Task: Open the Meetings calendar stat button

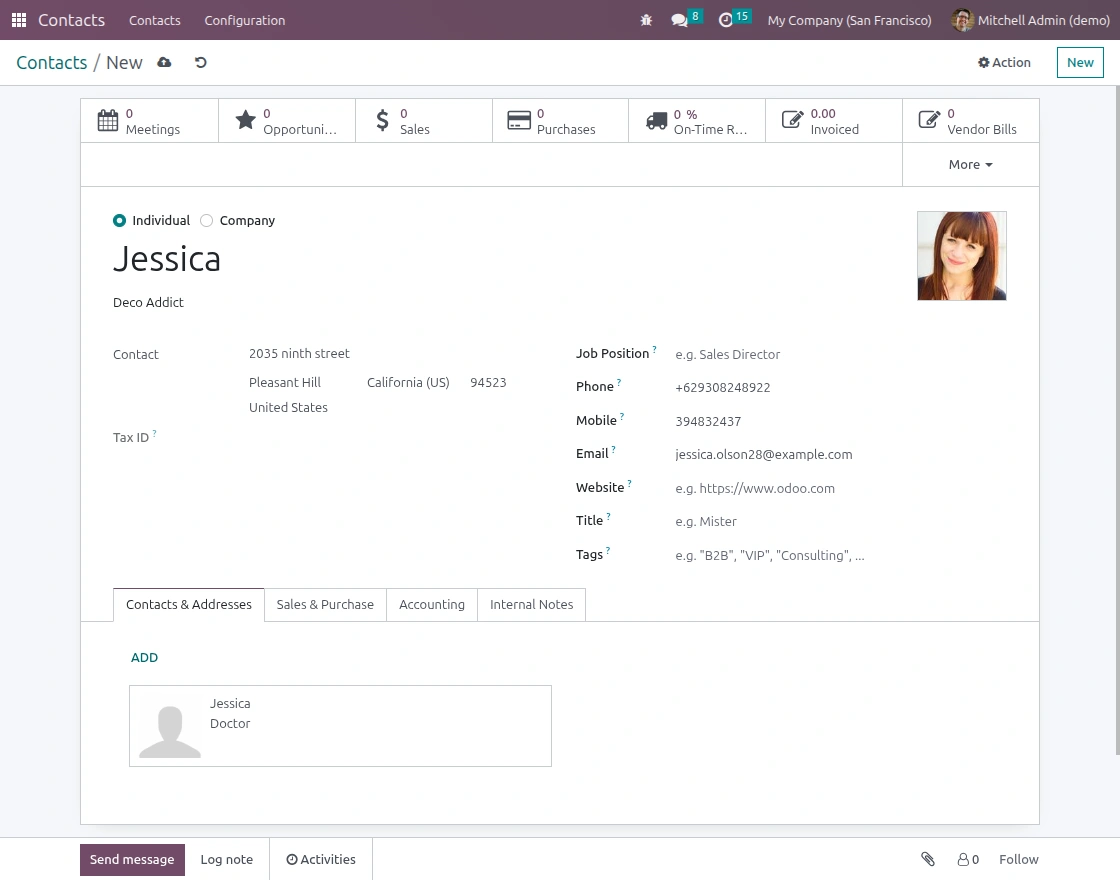Action: point(149,121)
